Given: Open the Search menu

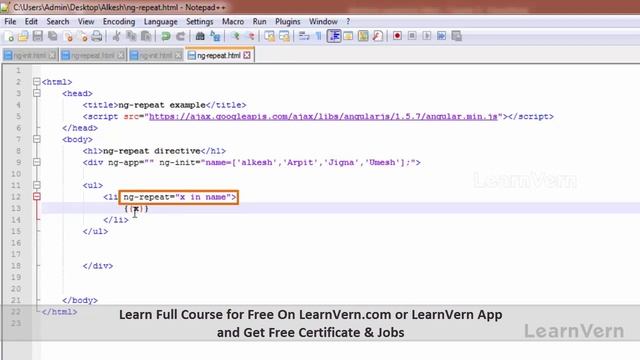Looking at the screenshot, I should point(58,22).
